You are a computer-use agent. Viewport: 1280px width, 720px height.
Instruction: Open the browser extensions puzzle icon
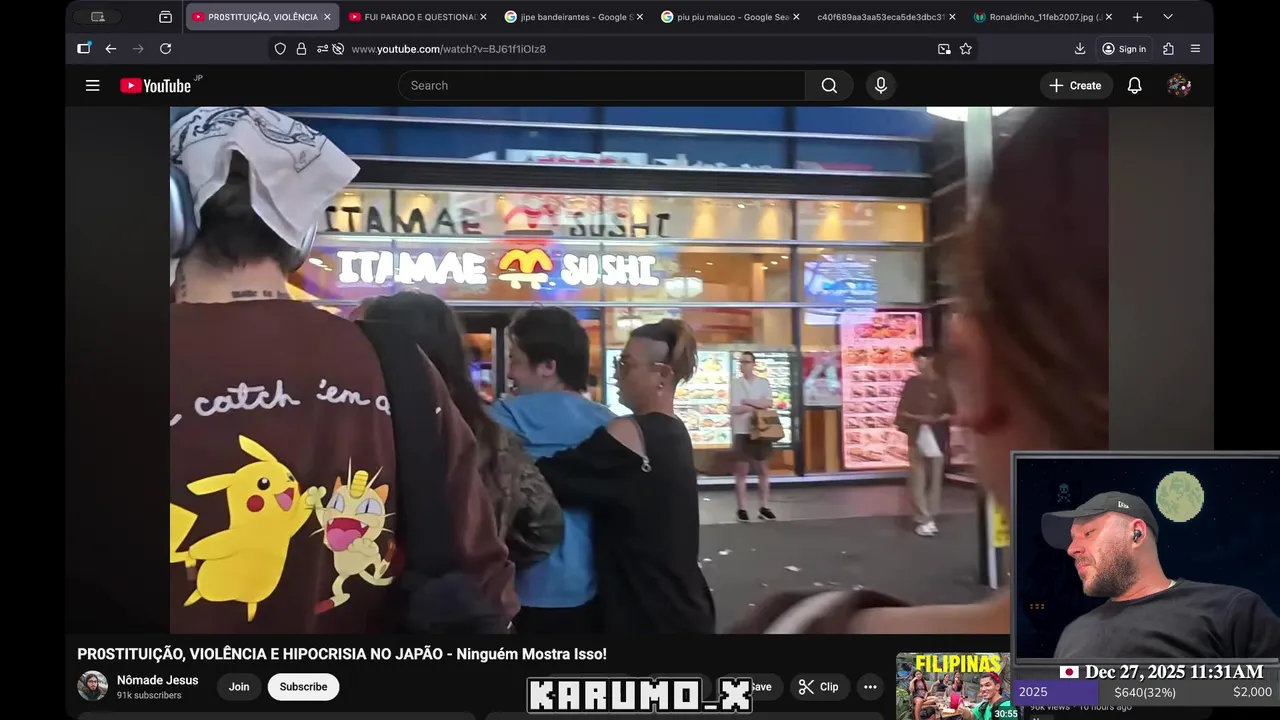(1168, 48)
